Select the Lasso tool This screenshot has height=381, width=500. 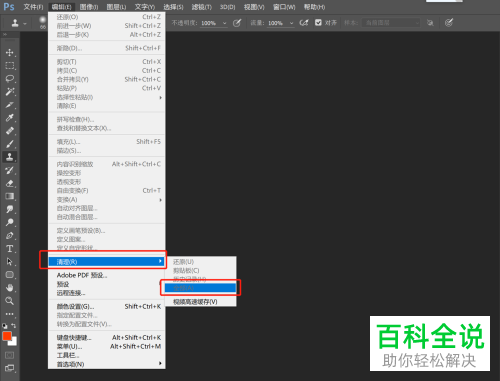10,79
